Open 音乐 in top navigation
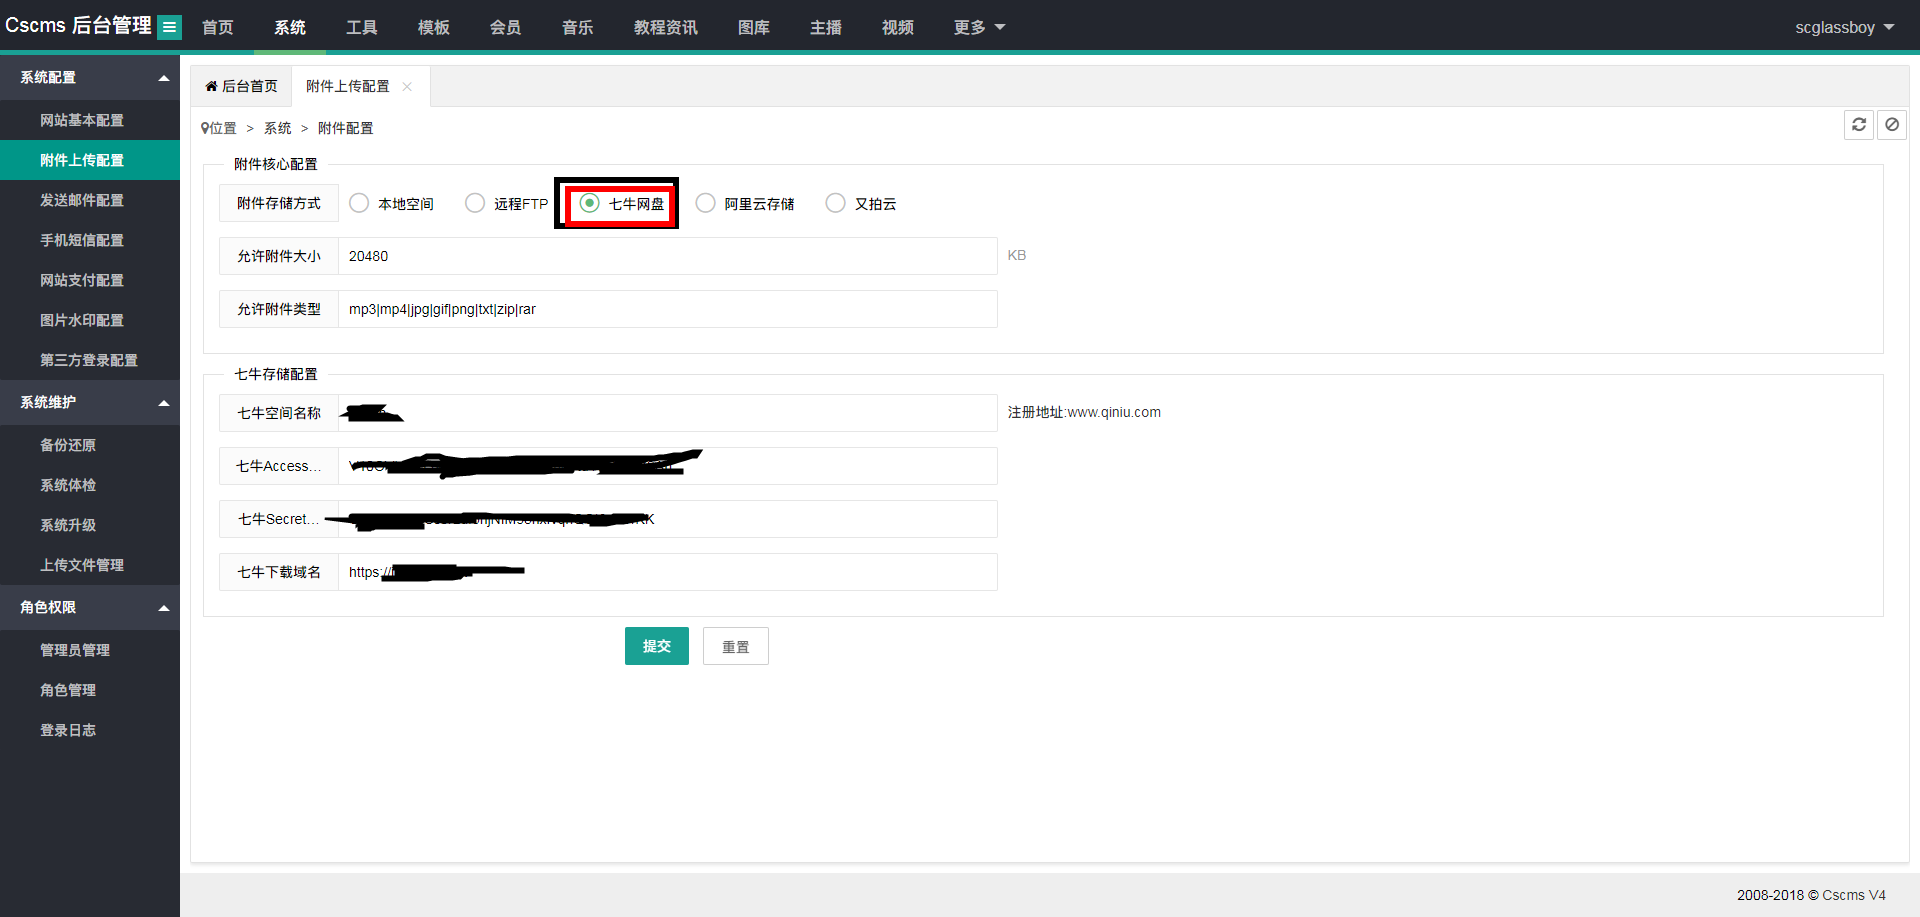Screen dimensions: 1920x917 tap(578, 27)
